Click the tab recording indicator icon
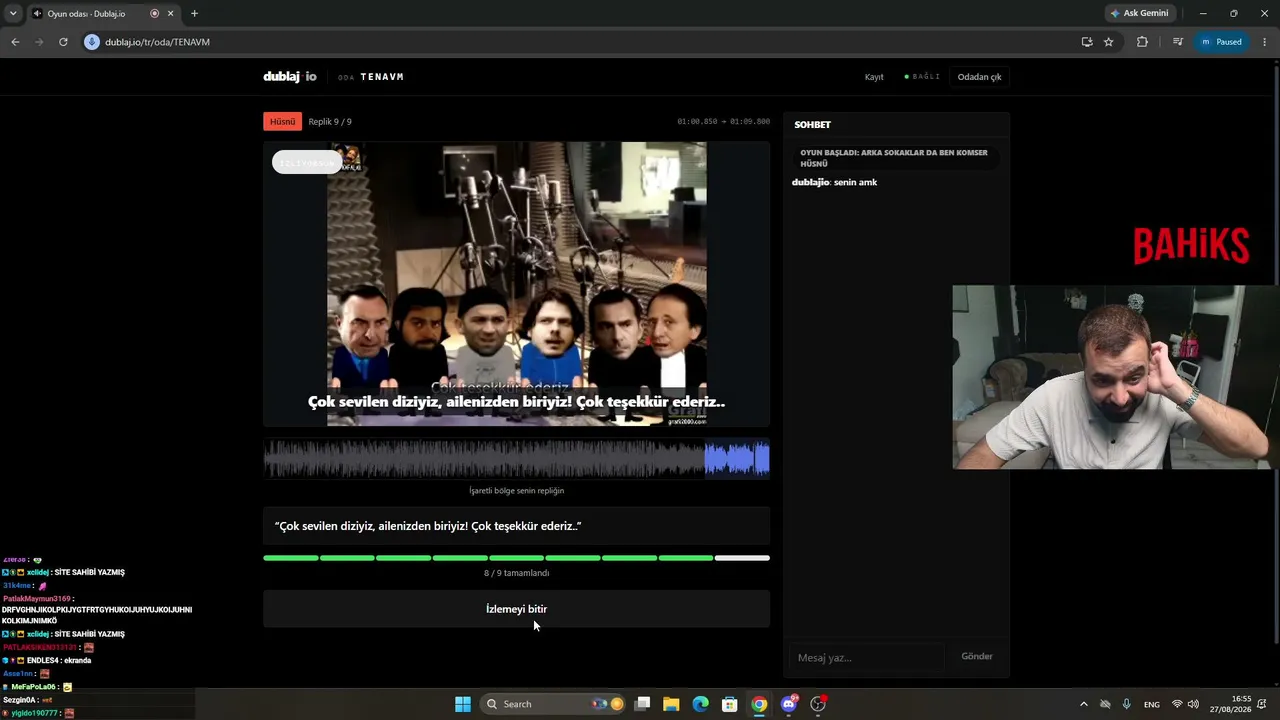 tap(154, 13)
